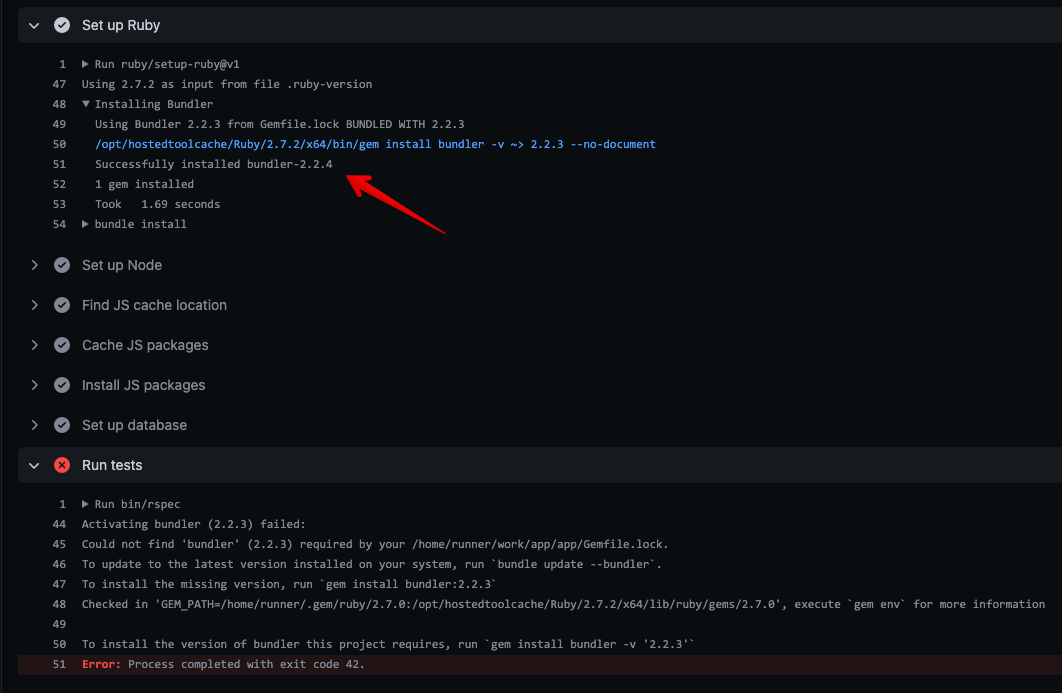Open the Set up Node step title
This screenshot has width=1062, height=693.
click(122, 265)
